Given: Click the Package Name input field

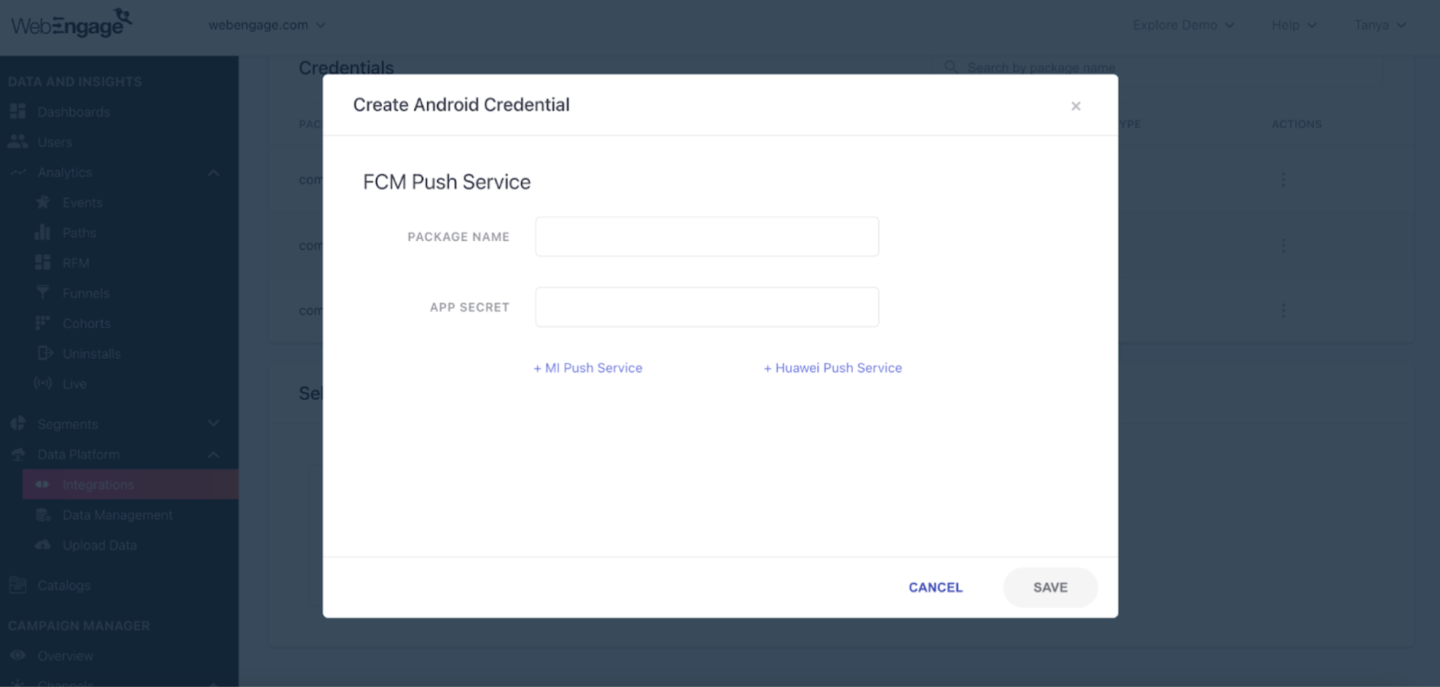Looking at the screenshot, I should pyautogui.click(x=707, y=237).
